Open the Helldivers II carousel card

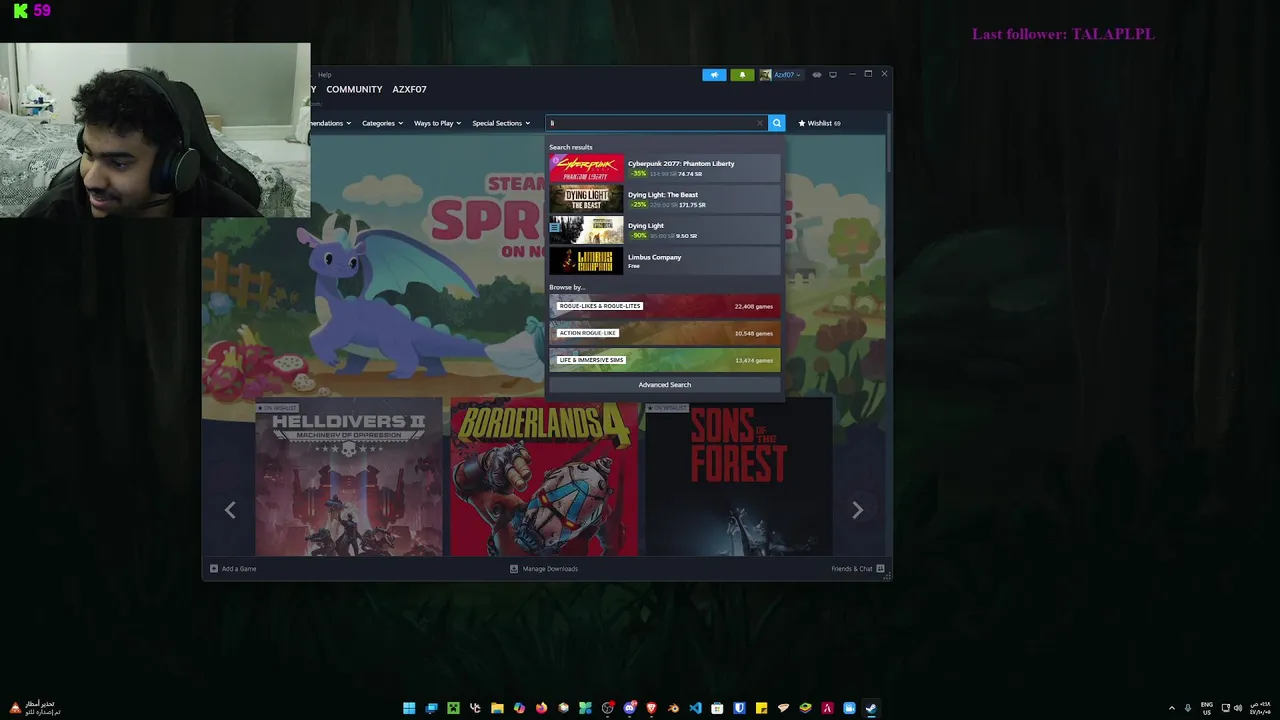coord(348,477)
